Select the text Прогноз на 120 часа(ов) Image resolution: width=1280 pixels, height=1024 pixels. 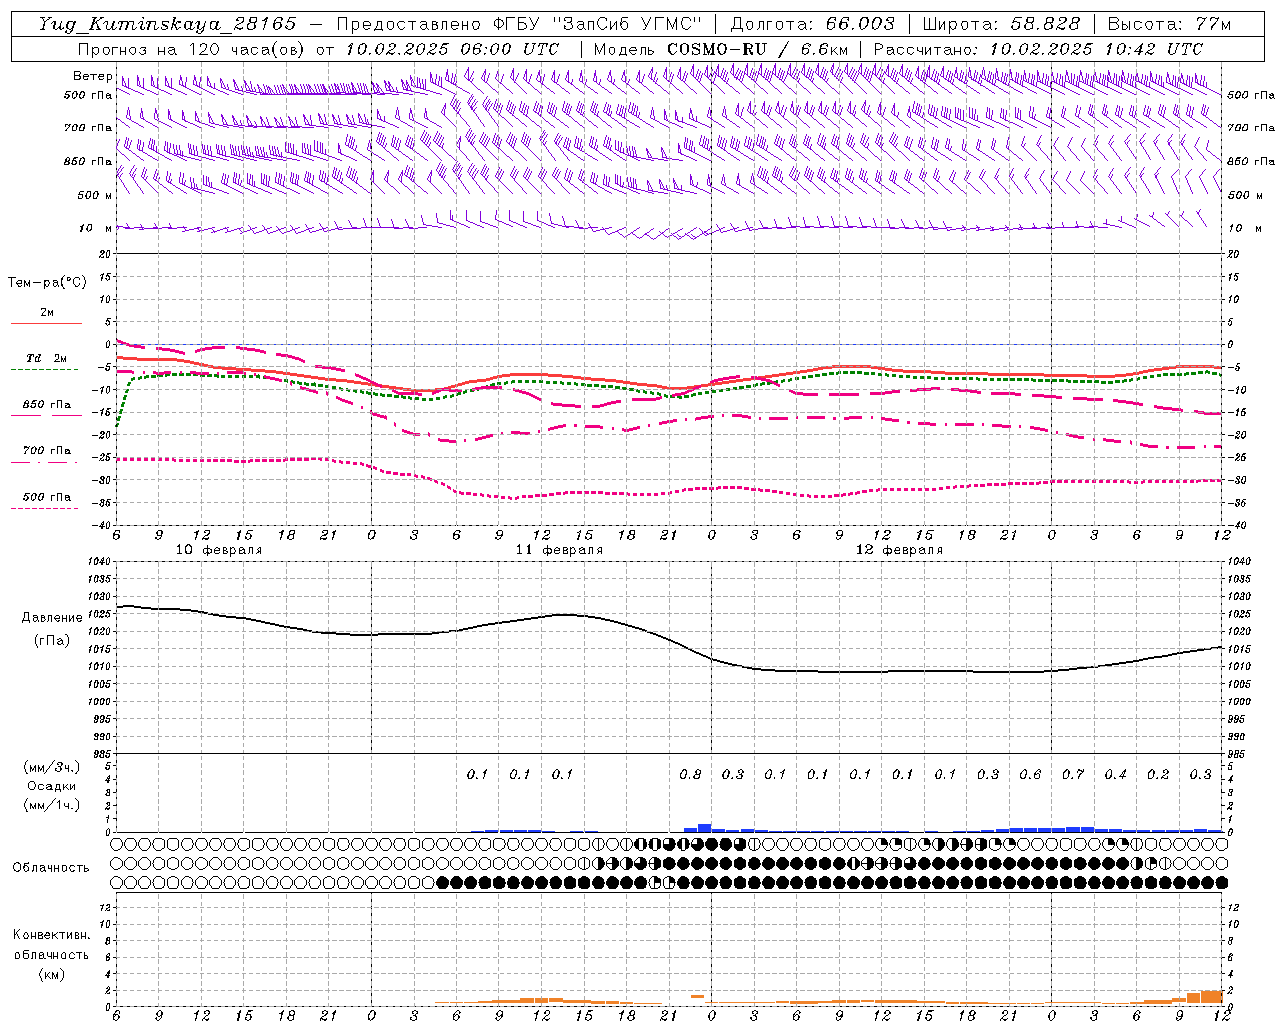[192, 49]
